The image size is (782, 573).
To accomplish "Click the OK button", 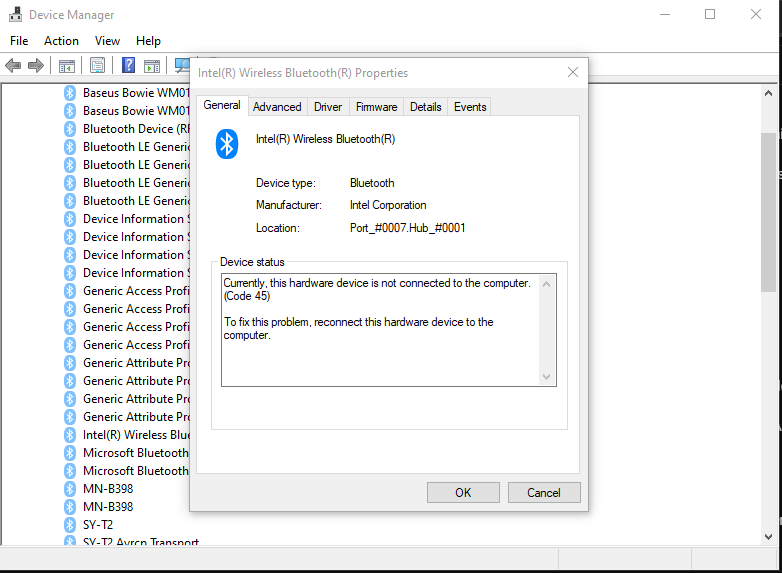I will click(x=463, y=493).
